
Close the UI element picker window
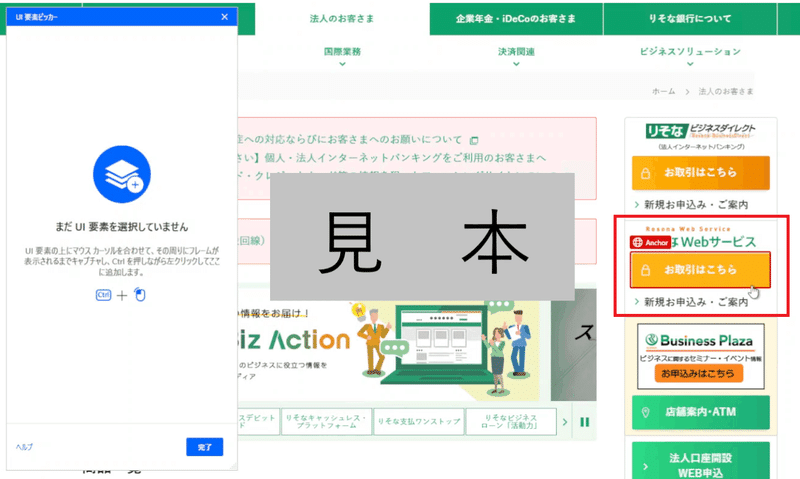pyautogui.click(x=224, y=17)
